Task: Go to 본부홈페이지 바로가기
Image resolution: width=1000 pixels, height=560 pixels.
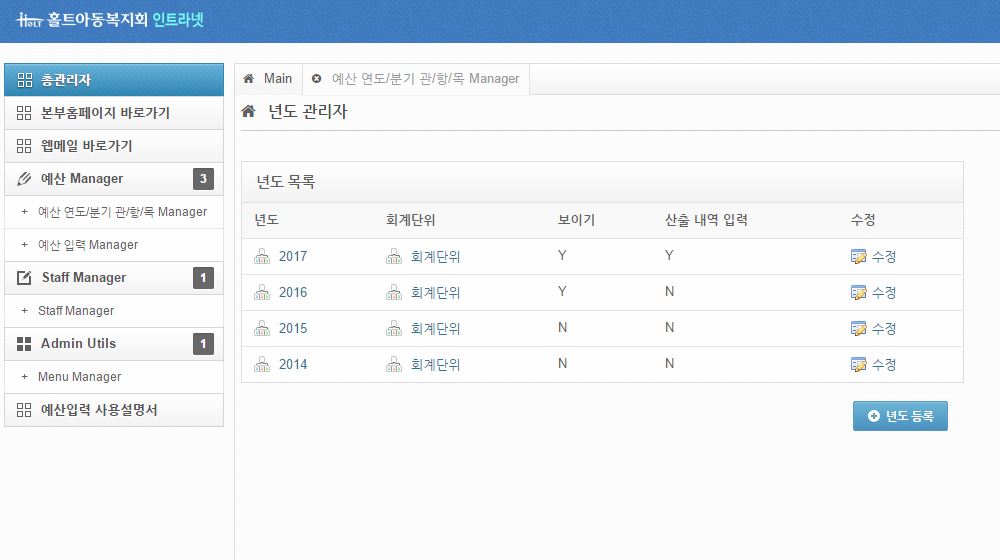Action: pos(105,114)
